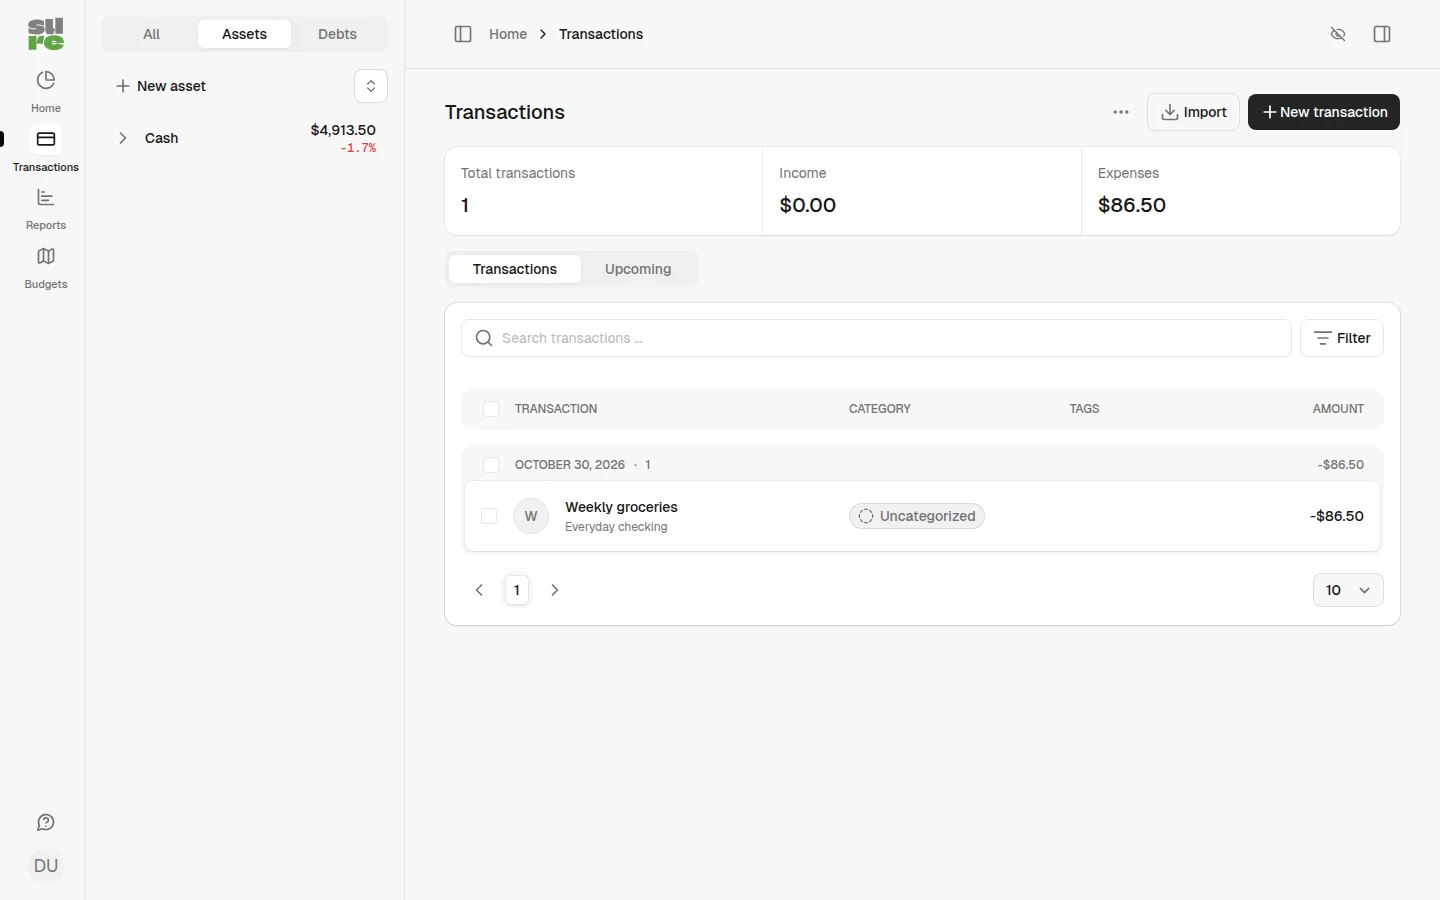Screen dimensions: 1440x900
Task: Switch to the Assets tab
Action: click(x=244, y=34)
